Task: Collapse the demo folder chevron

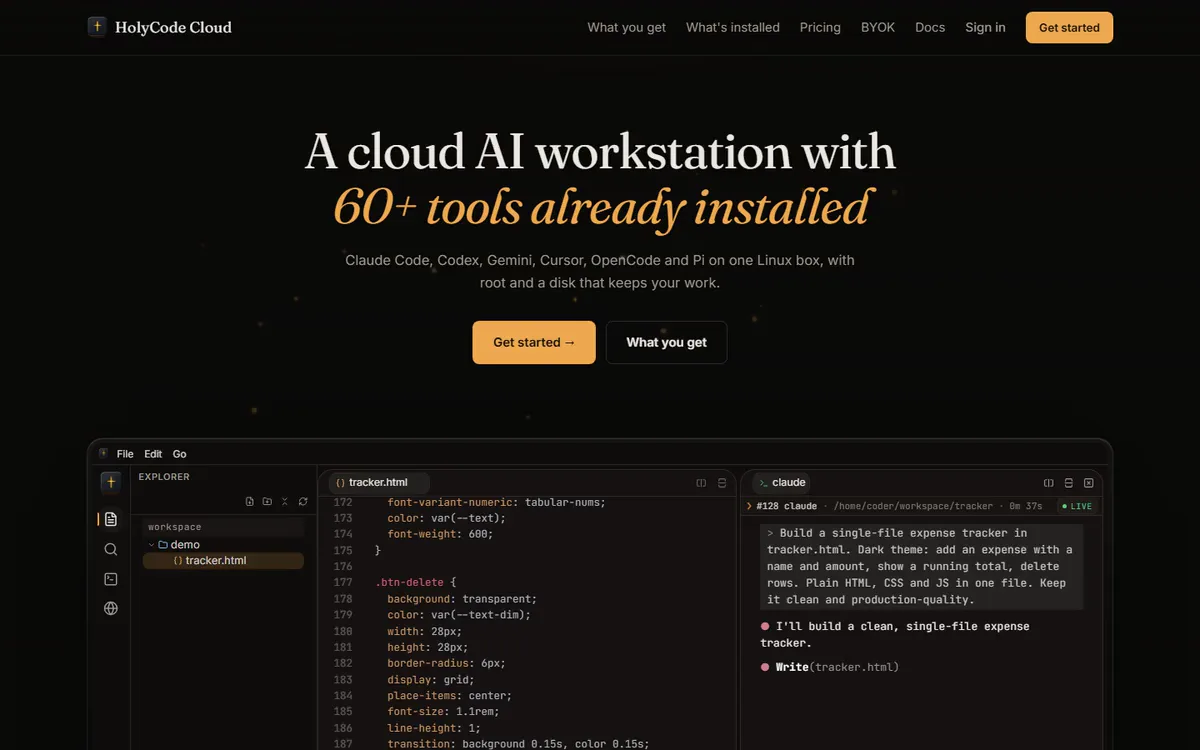Action: (151, 545)
